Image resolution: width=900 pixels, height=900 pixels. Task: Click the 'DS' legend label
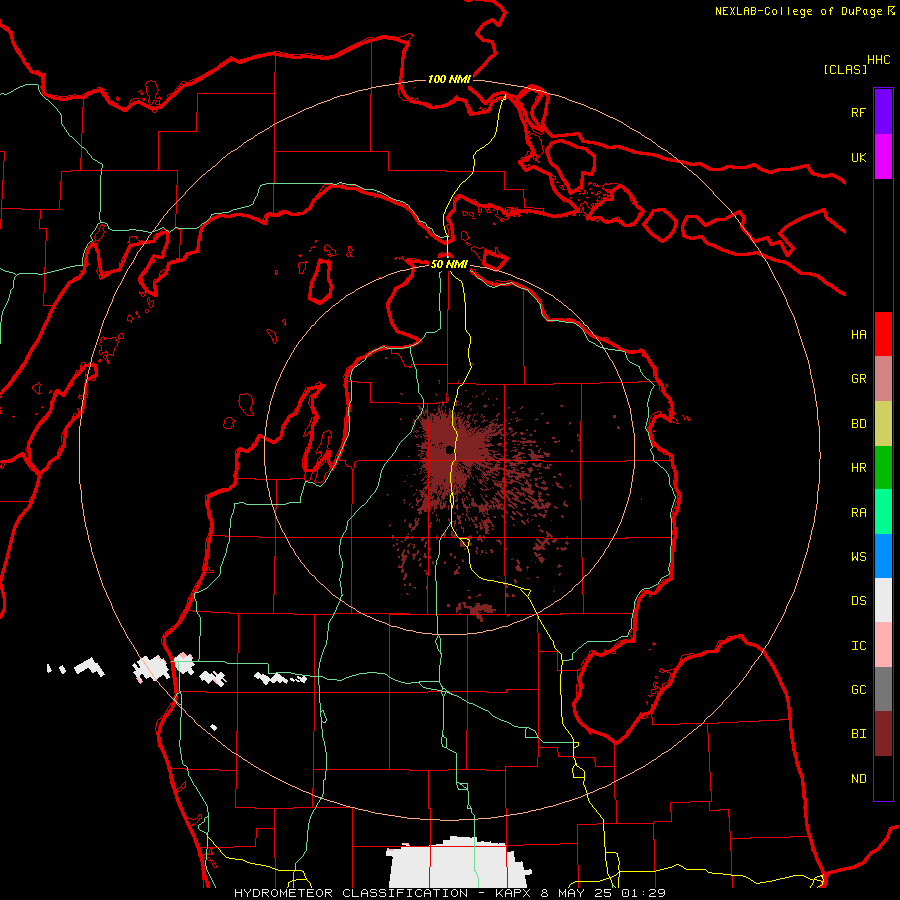point(858,601)
